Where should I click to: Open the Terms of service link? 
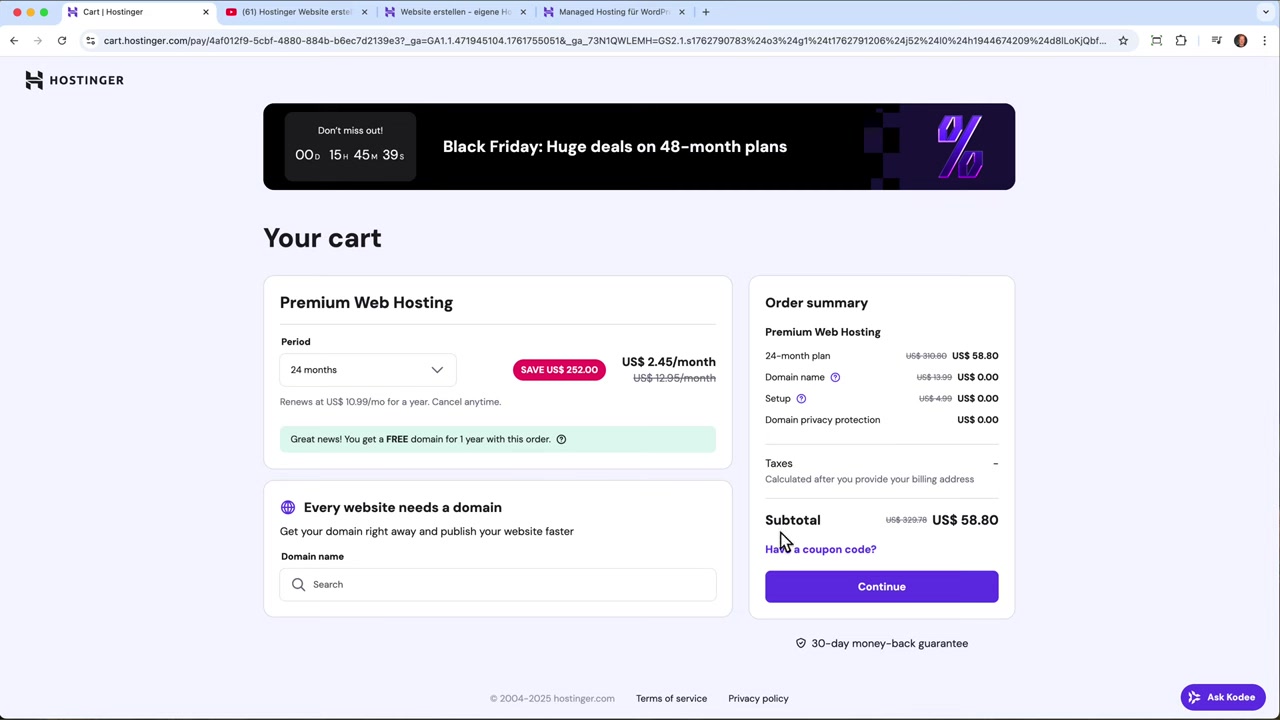coord(671,699)
